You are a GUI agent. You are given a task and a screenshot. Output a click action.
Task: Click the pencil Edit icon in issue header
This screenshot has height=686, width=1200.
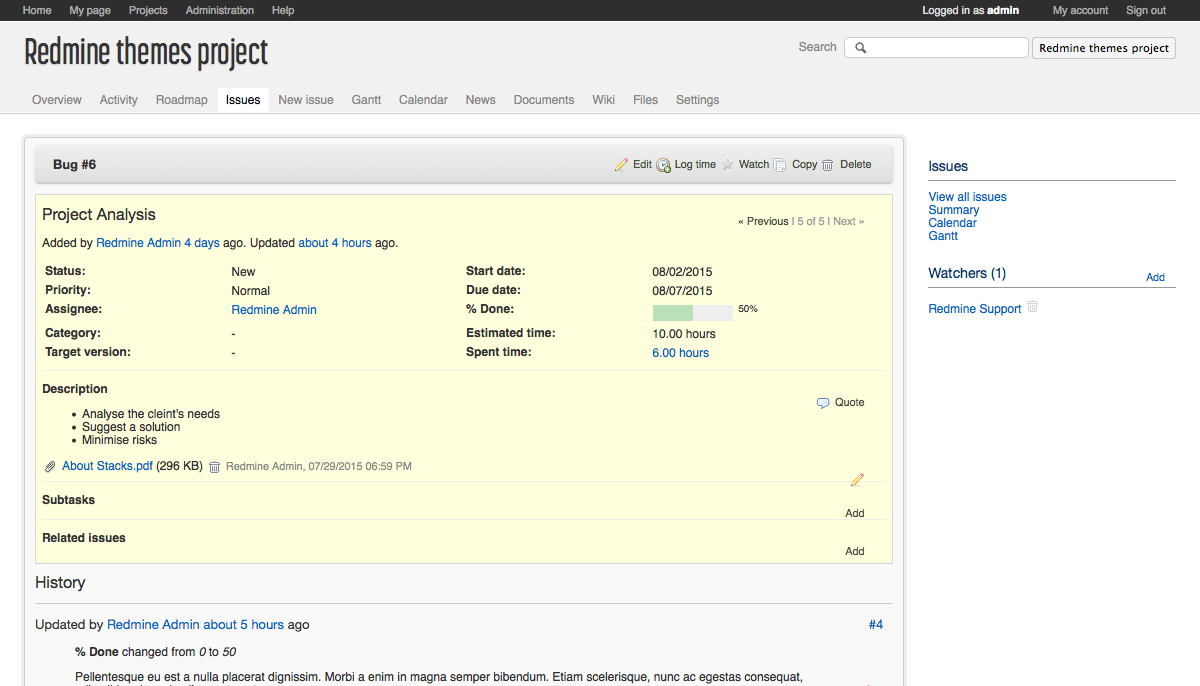(x=621, y=165)
